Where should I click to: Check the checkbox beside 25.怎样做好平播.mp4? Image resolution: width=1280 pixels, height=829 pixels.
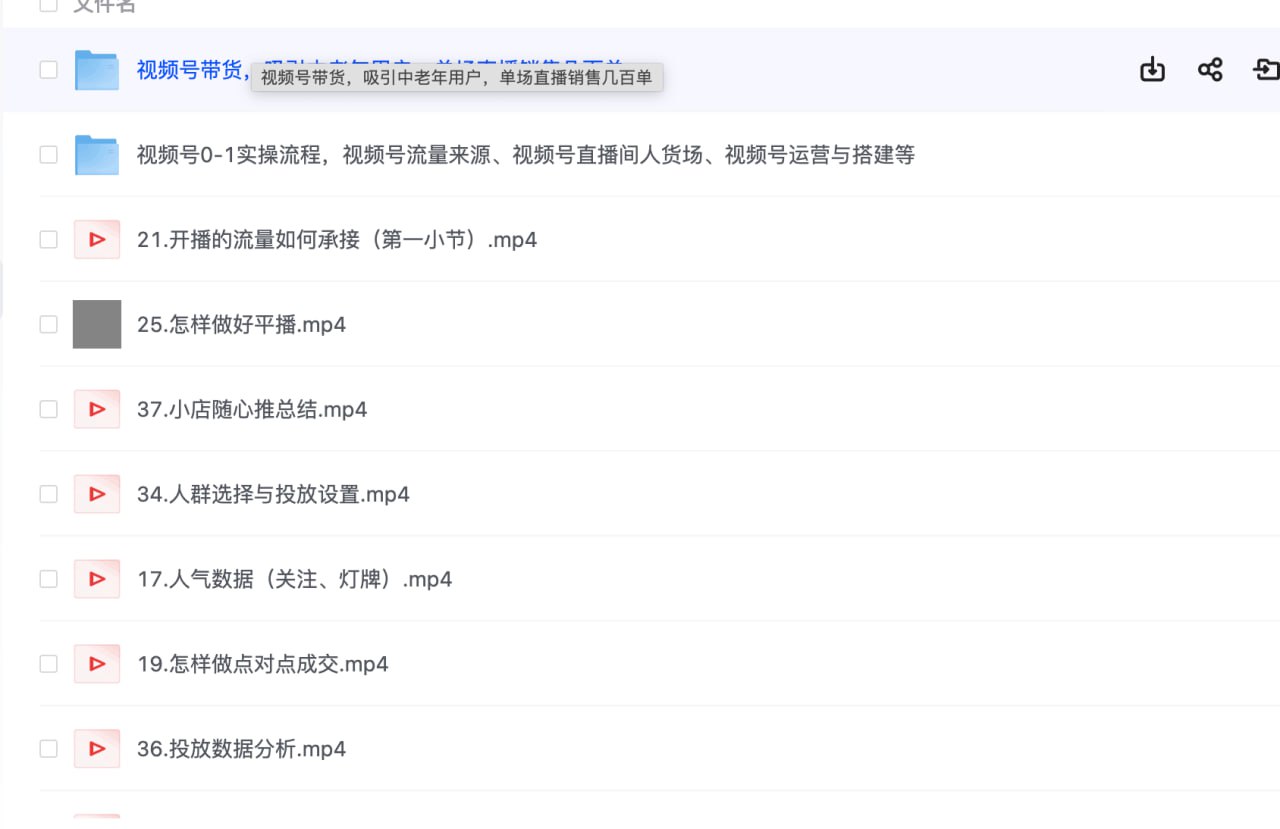pyautogui.click(x=47, y=324)
